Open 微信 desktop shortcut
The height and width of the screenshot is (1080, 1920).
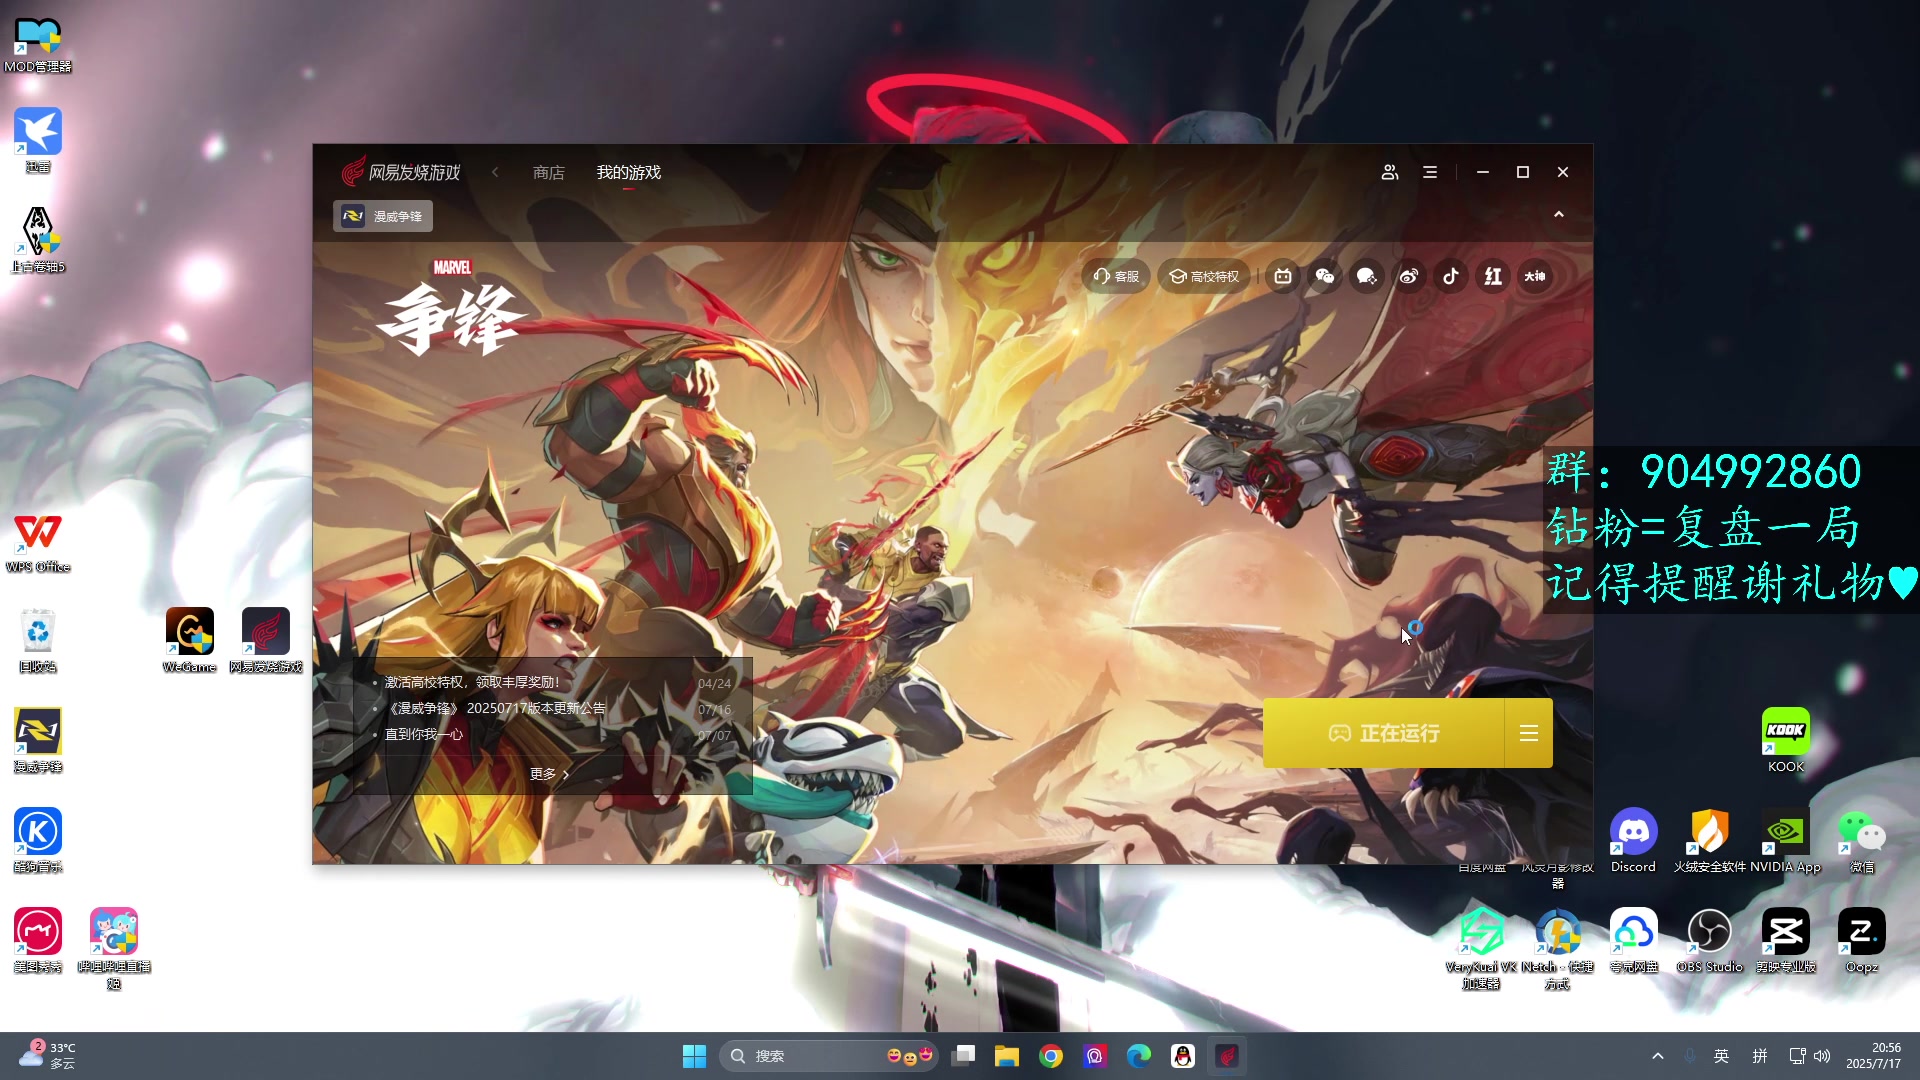1862,840
